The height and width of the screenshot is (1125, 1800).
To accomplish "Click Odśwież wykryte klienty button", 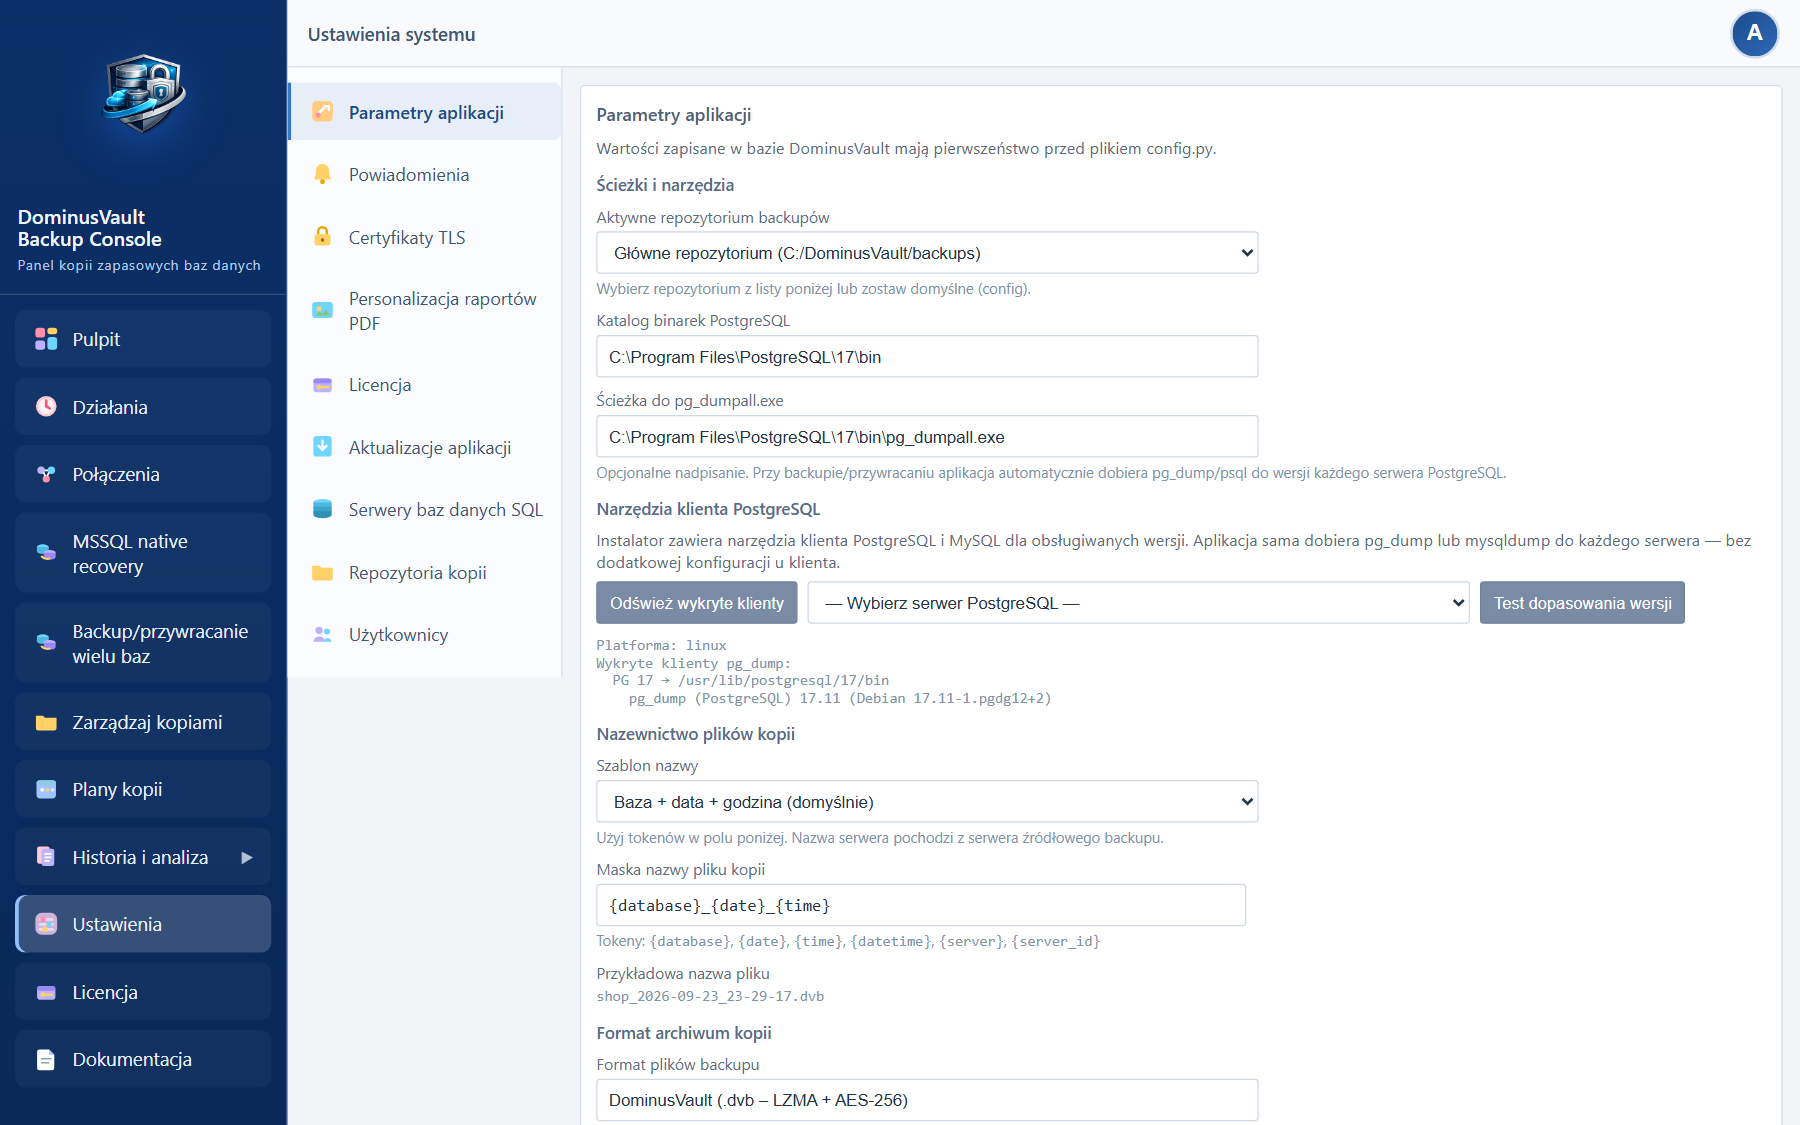I will [x=697, y=603].
